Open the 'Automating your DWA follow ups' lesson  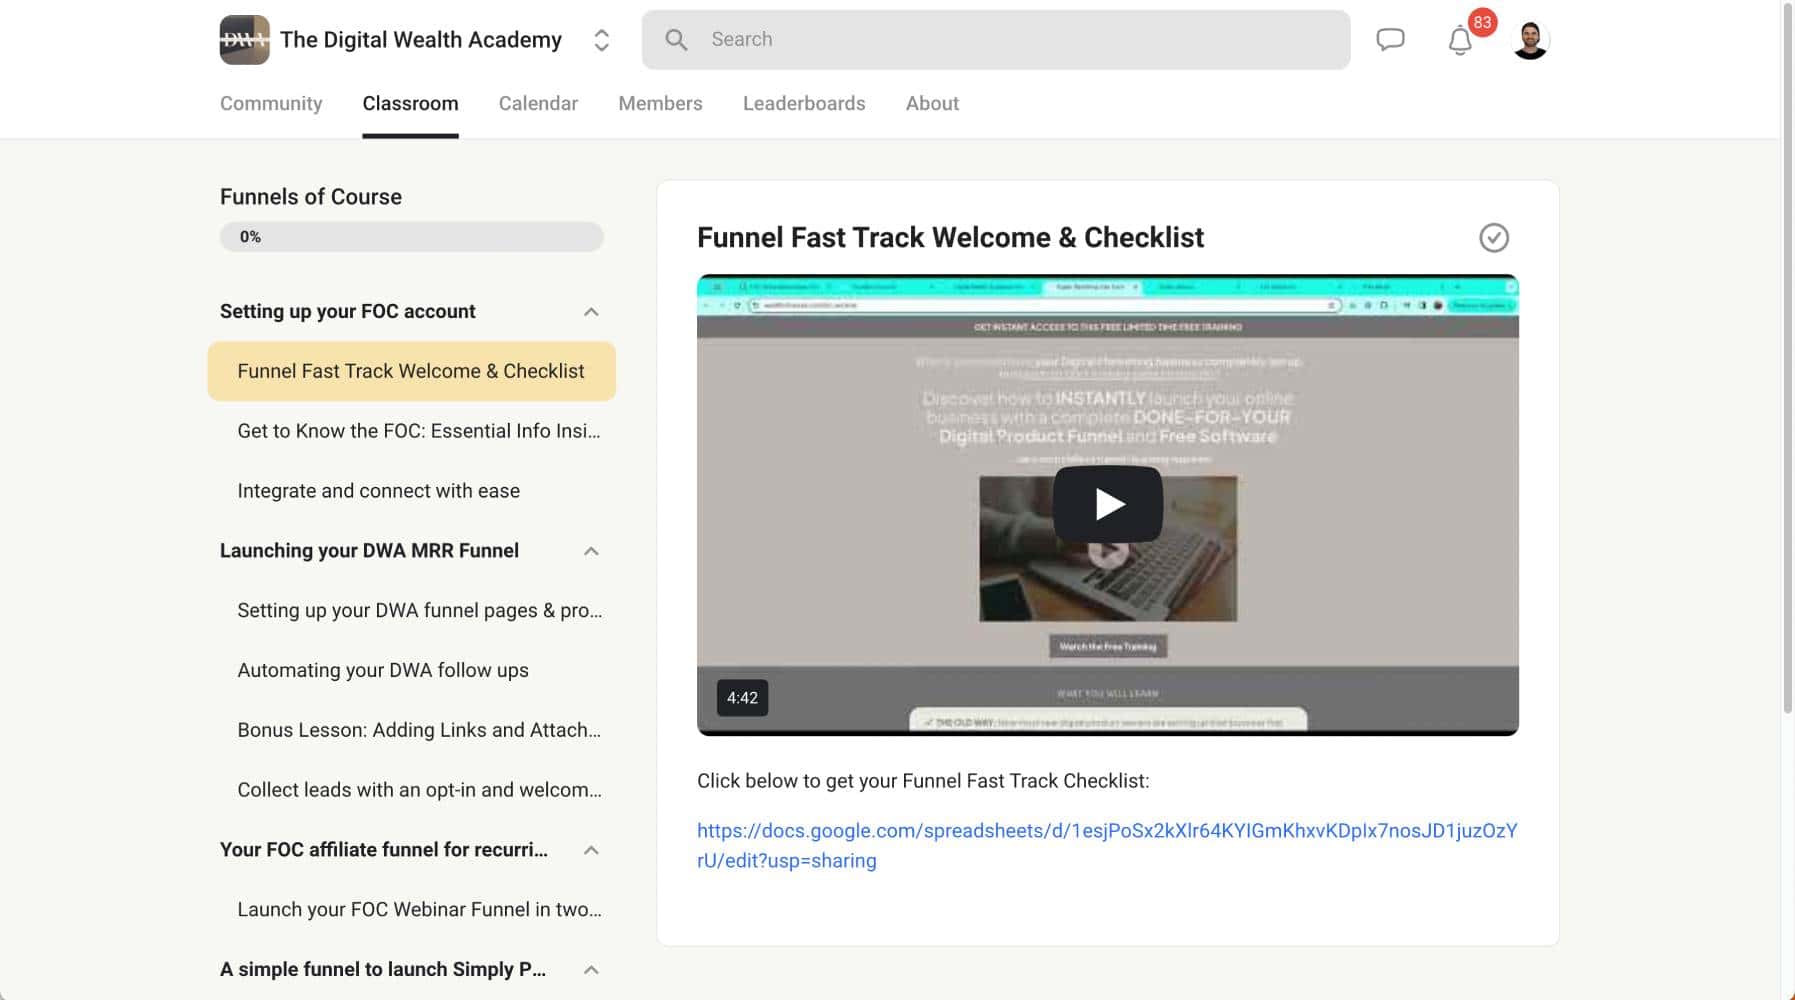point(383,670)
